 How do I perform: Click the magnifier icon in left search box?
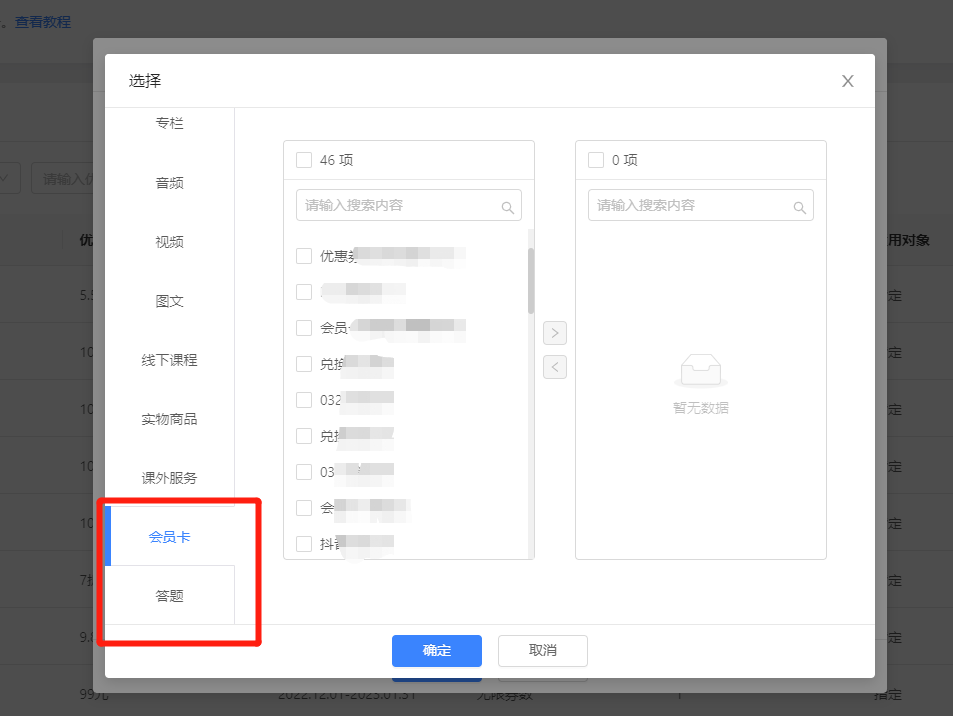509,205
